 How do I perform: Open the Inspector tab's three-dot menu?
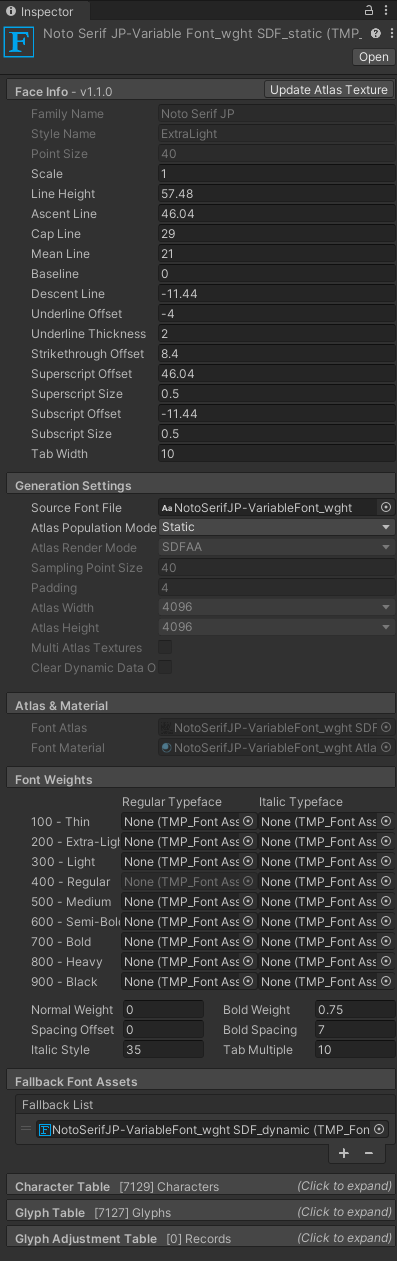click(387, 10)
